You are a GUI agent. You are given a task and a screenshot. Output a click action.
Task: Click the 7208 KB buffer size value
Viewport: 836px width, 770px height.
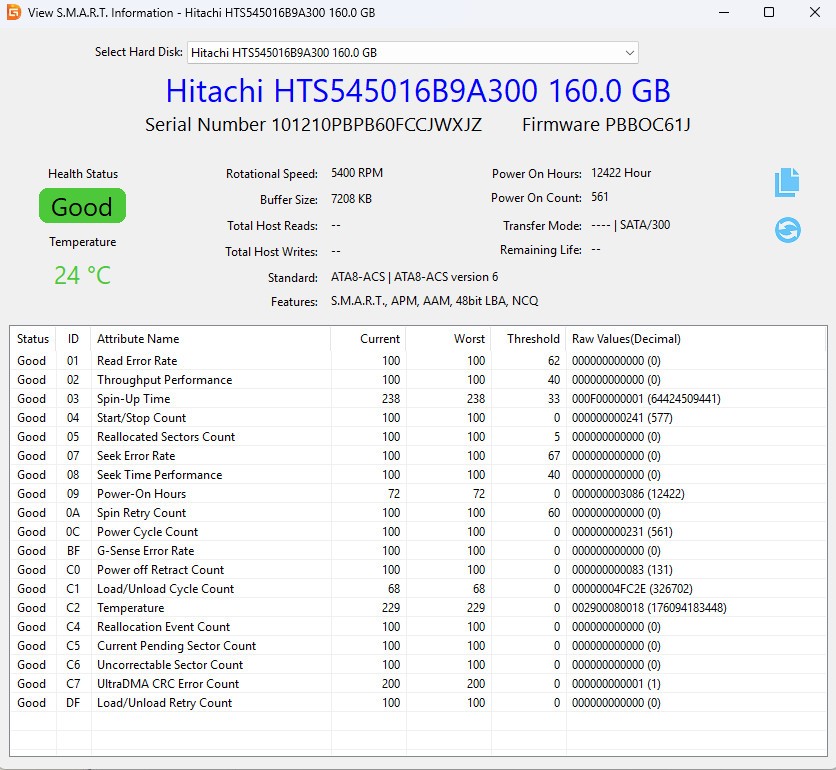(351, 199)
